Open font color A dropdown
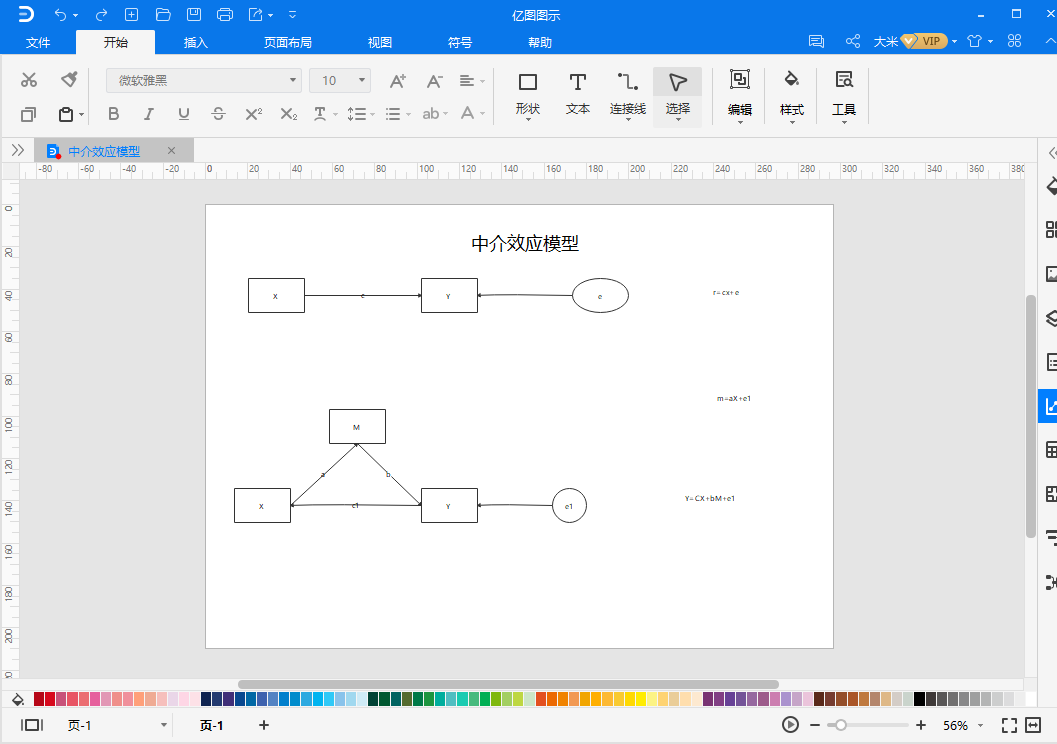Viewport: 1057px width, 744px height. pos(472,114)
